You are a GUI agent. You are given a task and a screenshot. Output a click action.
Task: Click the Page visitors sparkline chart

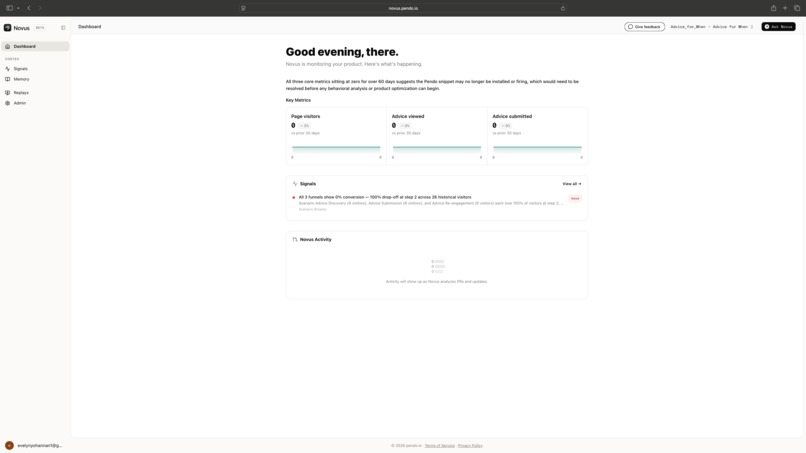pyautogui.click(x=336, y=149)
